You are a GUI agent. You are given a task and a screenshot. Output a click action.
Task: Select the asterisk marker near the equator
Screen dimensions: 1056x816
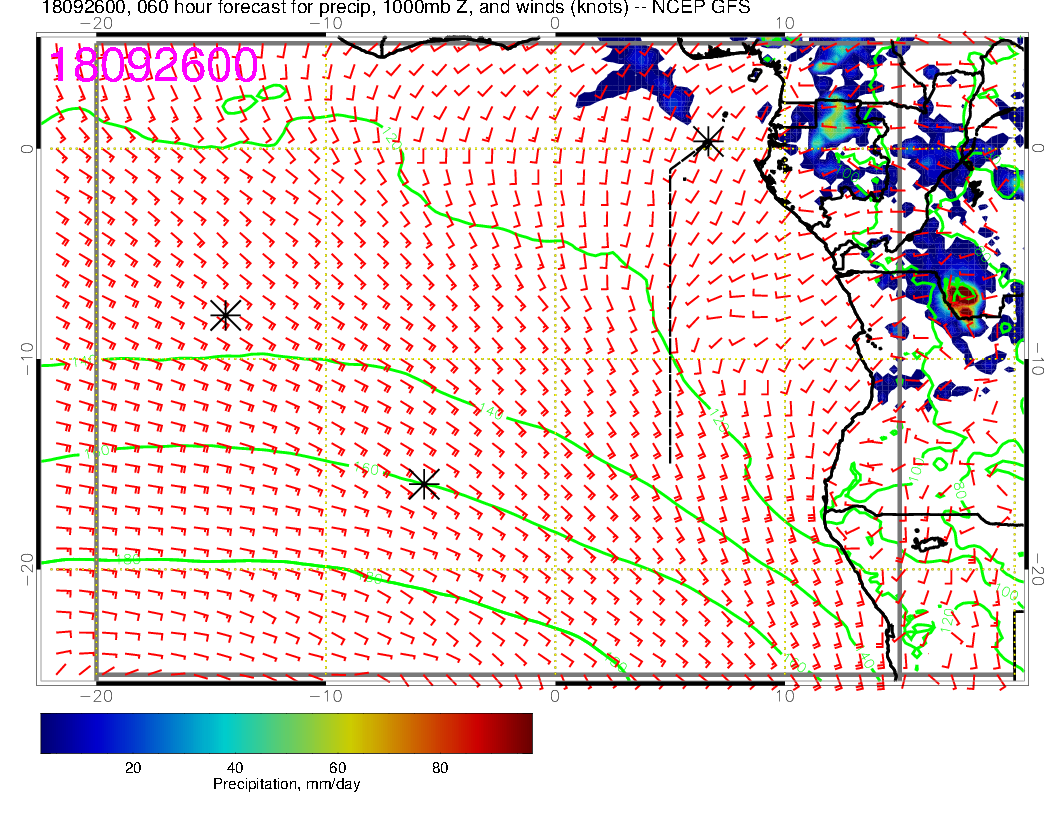[x=708, y=142]
